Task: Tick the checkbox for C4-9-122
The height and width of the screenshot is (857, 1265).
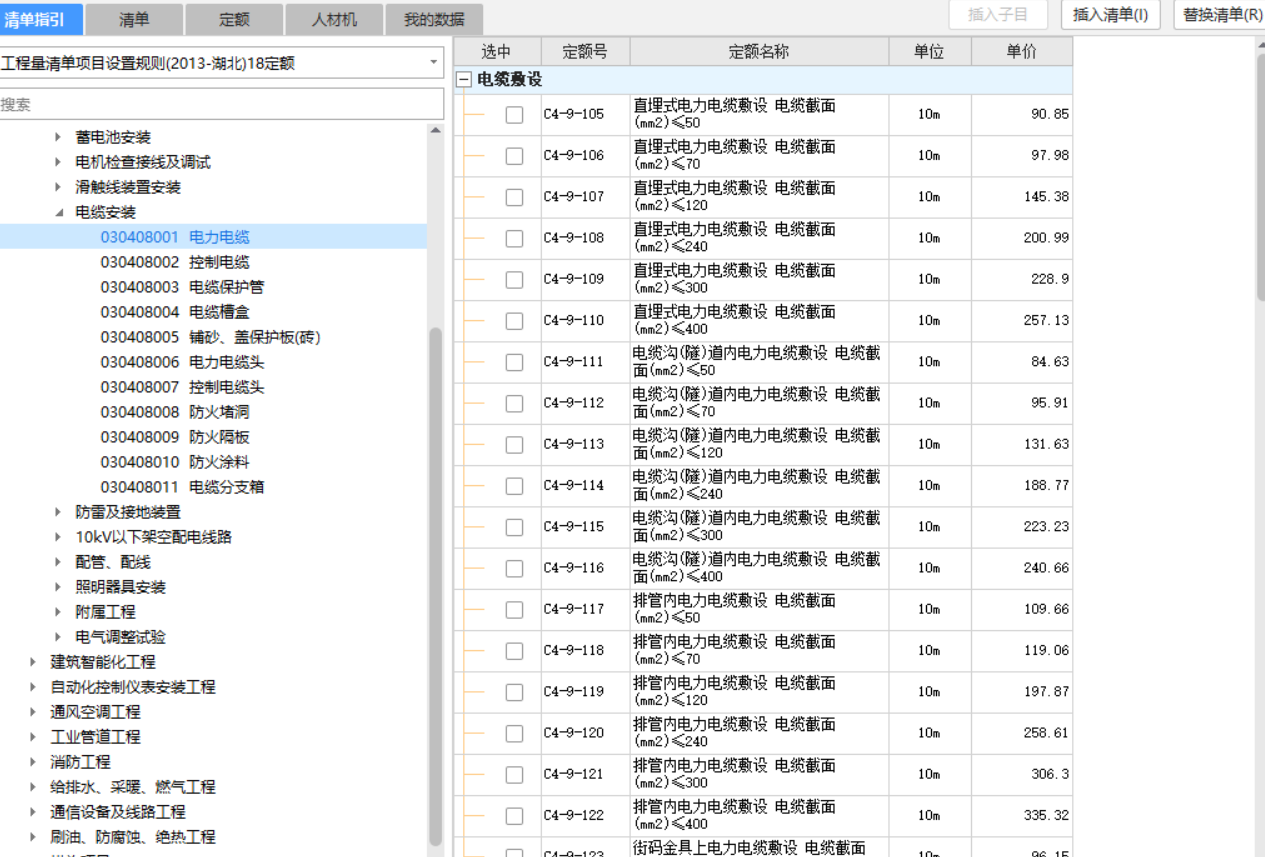Action: coord(514,816)
